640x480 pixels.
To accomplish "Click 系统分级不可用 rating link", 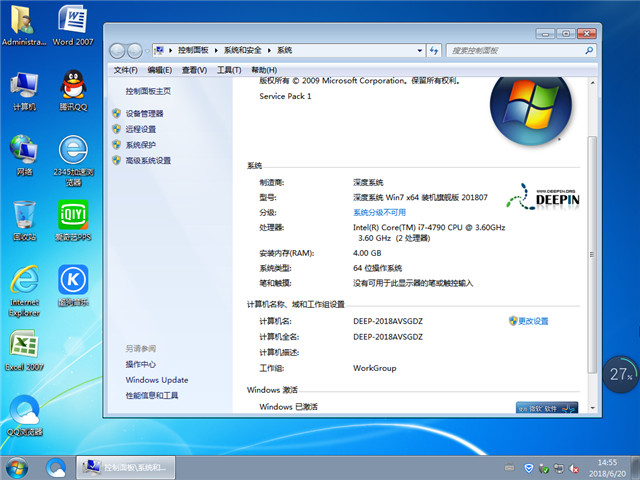I will [x=380, y=213].
